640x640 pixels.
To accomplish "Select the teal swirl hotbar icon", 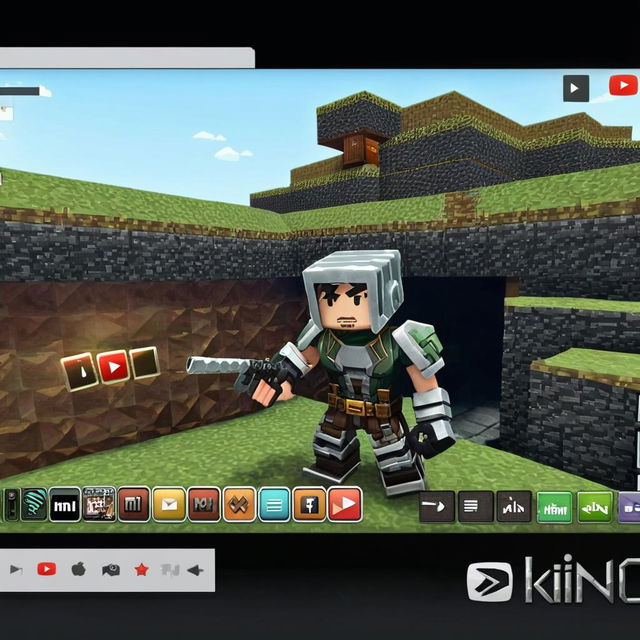I will 34,504.
